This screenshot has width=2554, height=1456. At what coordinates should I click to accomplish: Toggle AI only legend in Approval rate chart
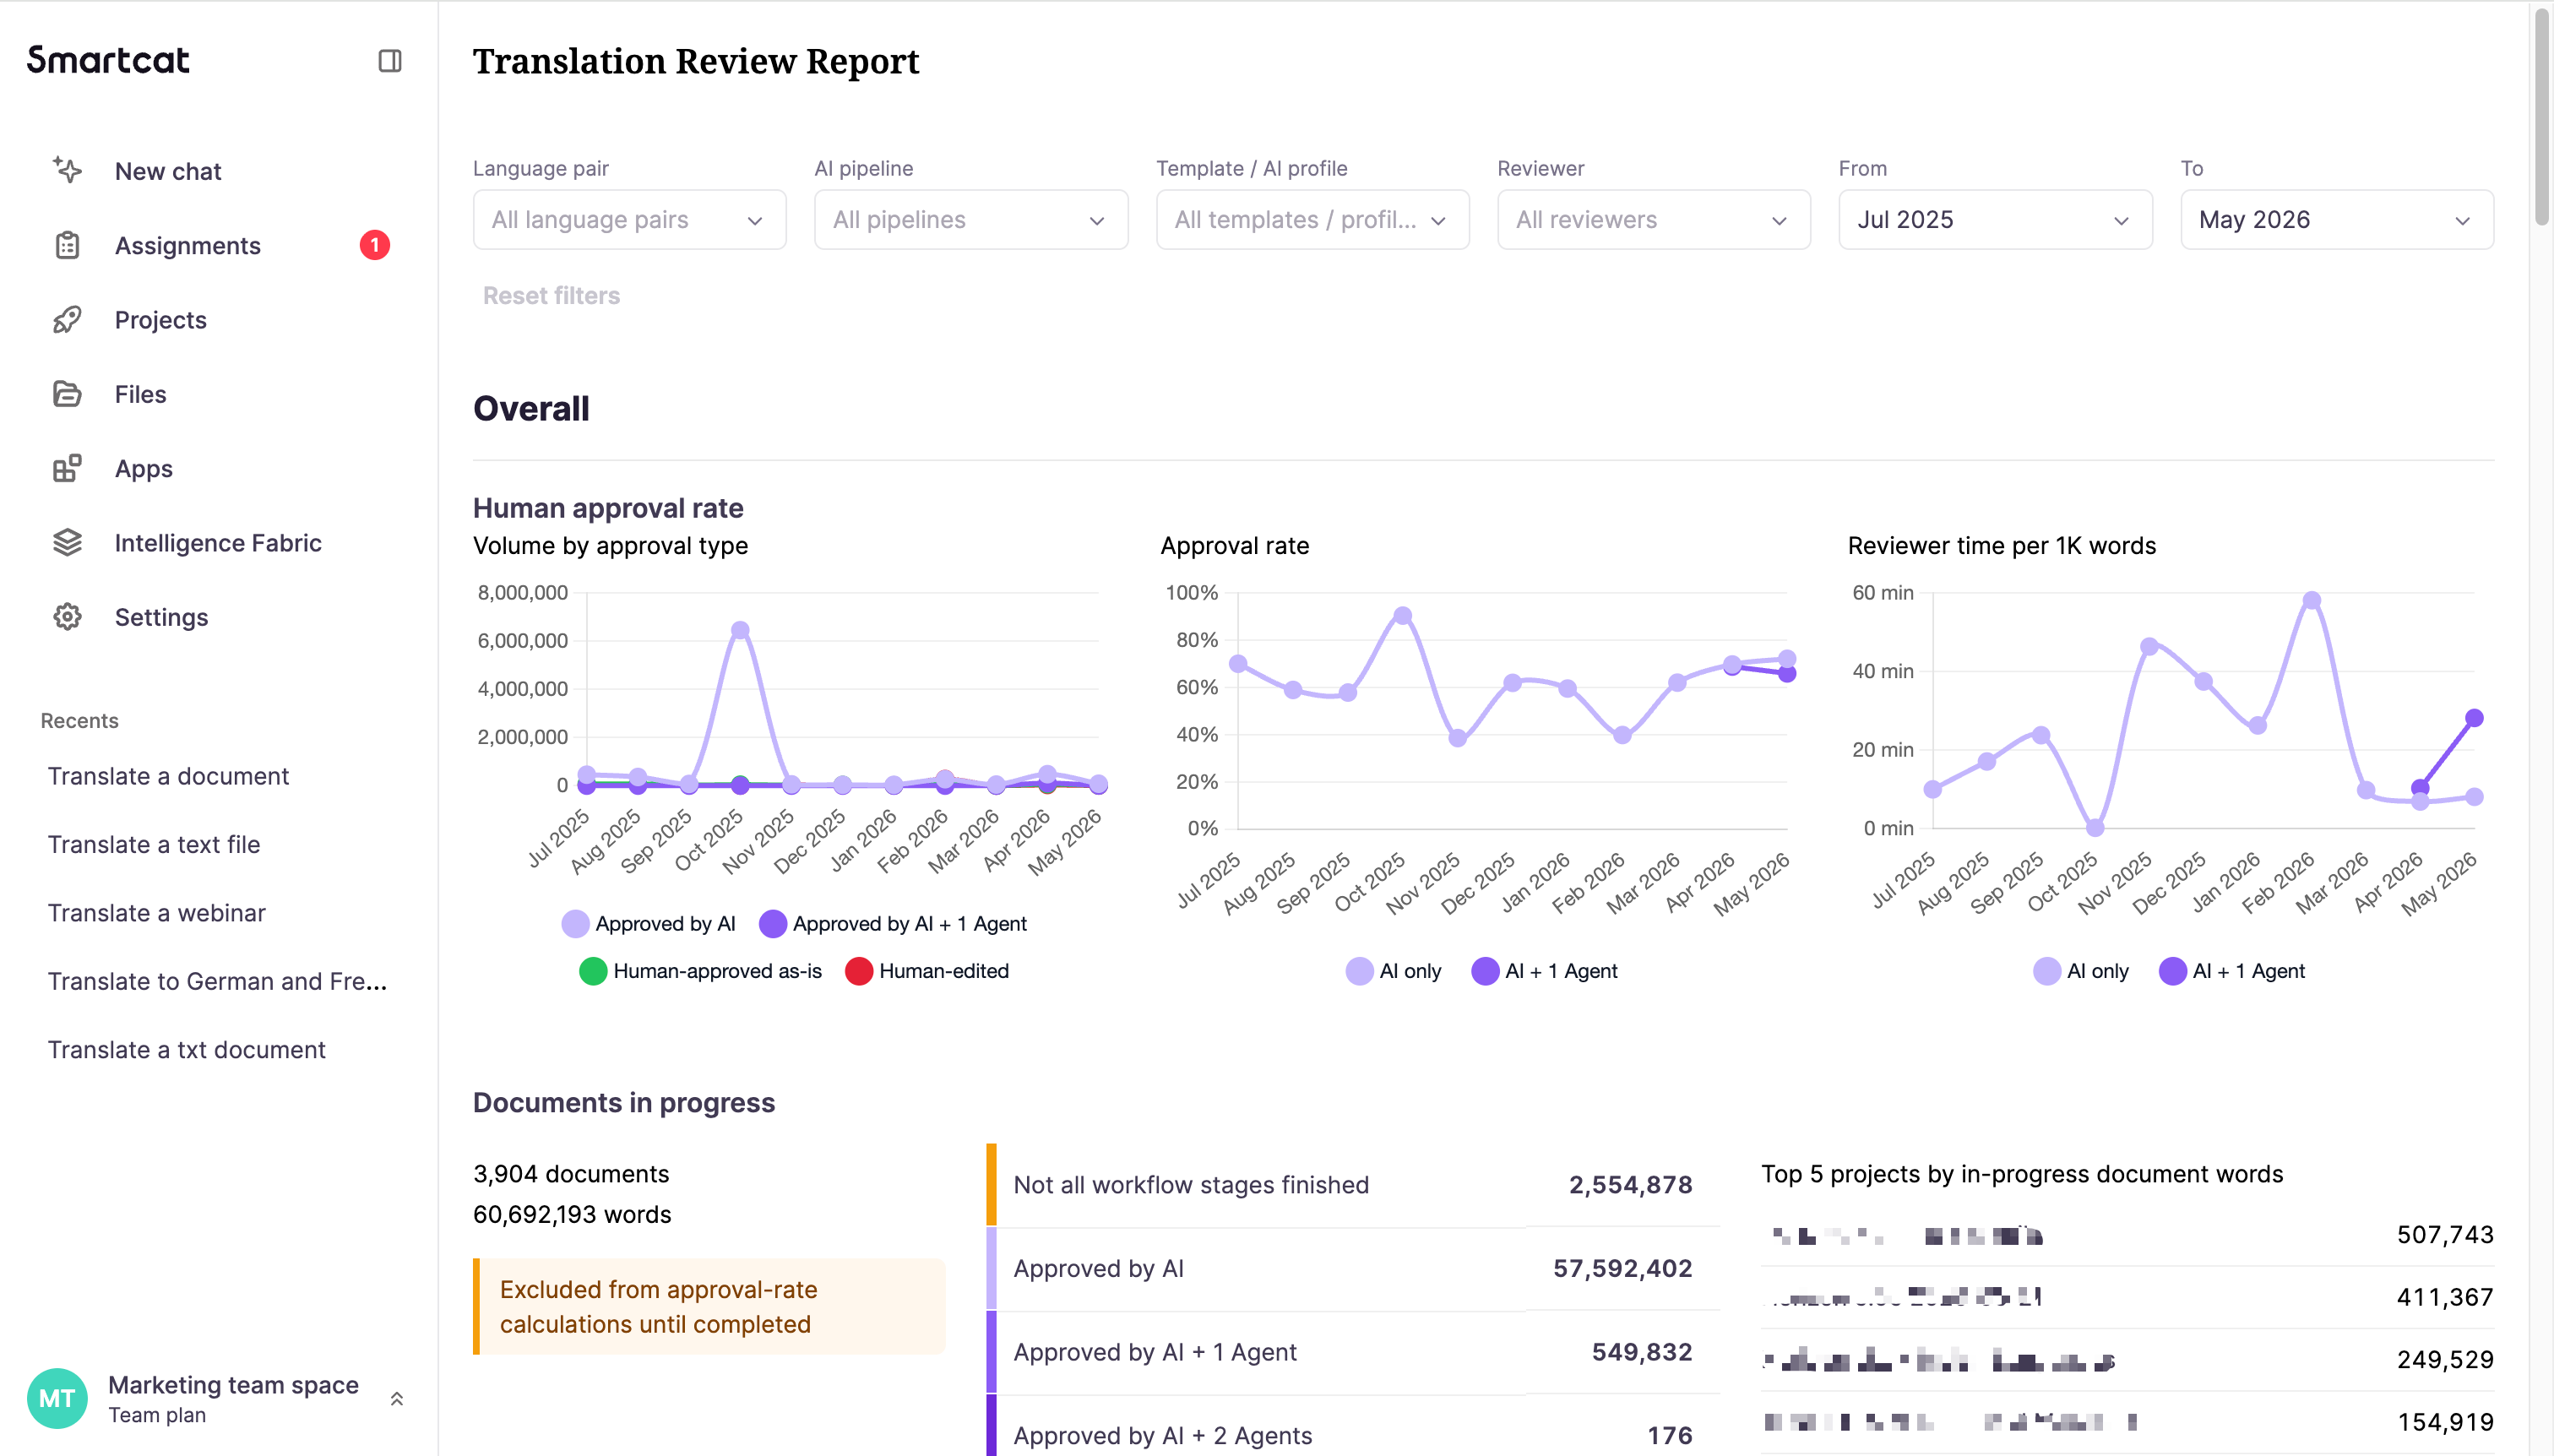coord(1394,971)
